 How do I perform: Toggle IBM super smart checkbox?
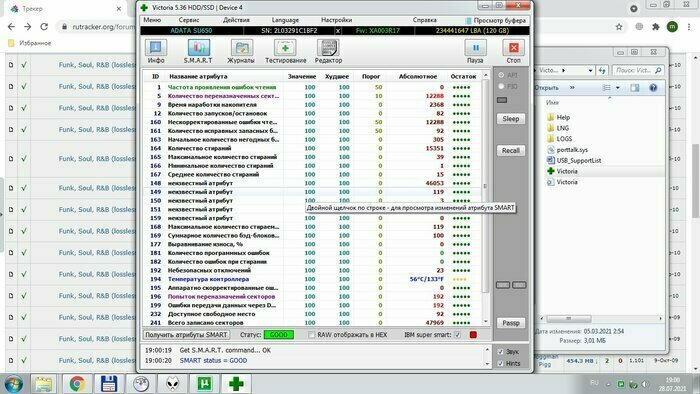(457, 335)
